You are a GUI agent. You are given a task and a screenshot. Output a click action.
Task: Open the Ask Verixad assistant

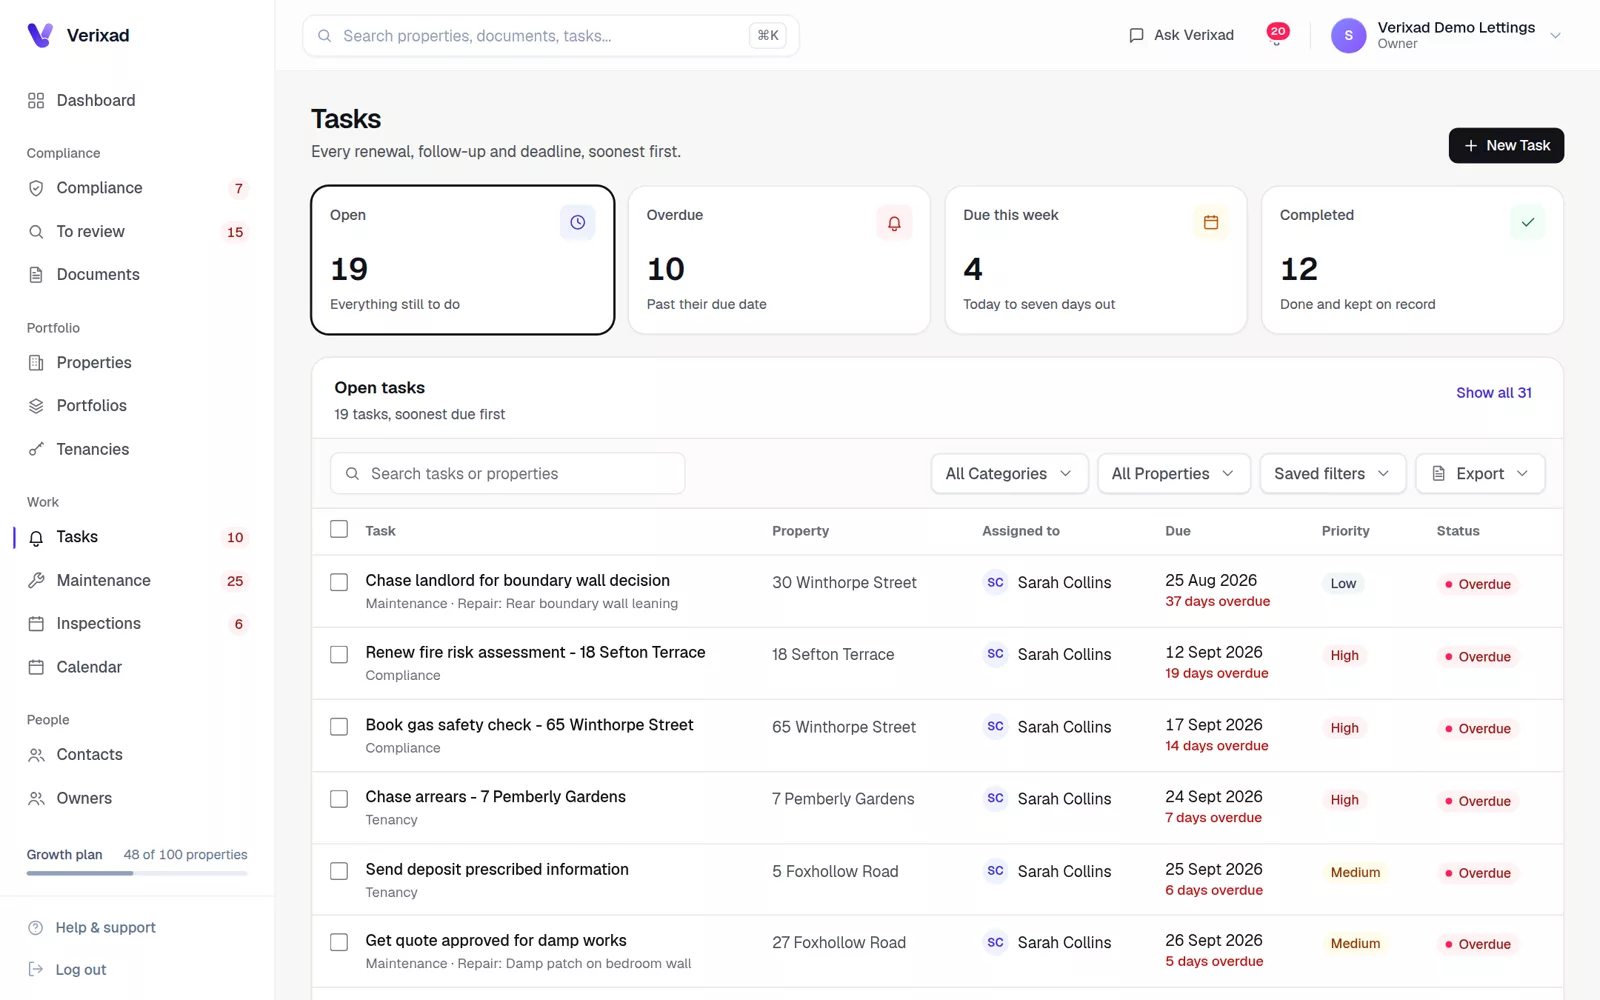pos(1181,35)
